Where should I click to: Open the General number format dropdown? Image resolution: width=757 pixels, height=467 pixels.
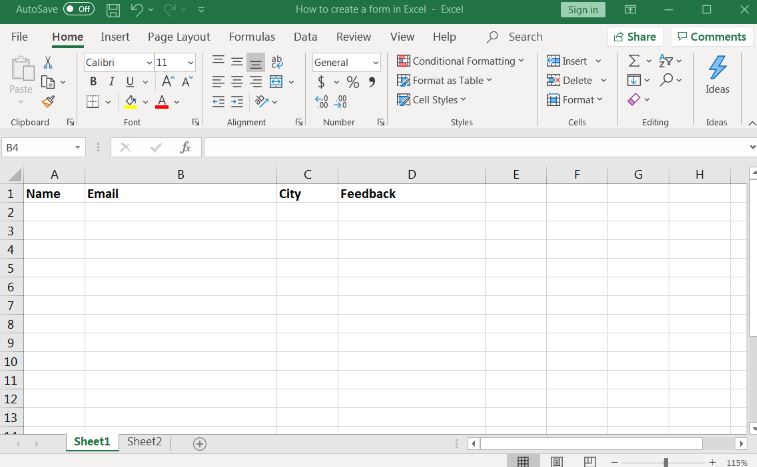376,63
